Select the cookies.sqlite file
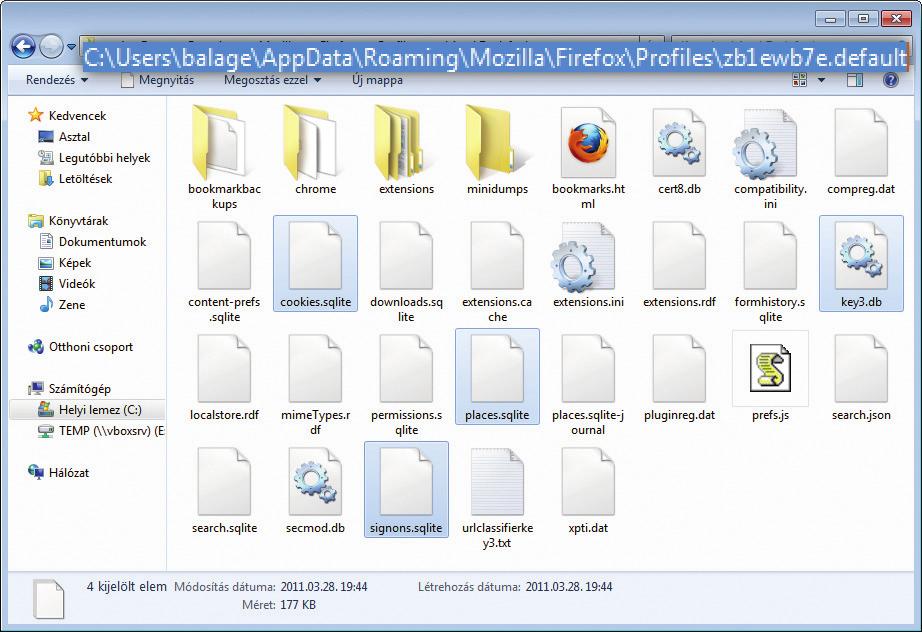This screenshot has width=922, height=632. tap(315, 263)
